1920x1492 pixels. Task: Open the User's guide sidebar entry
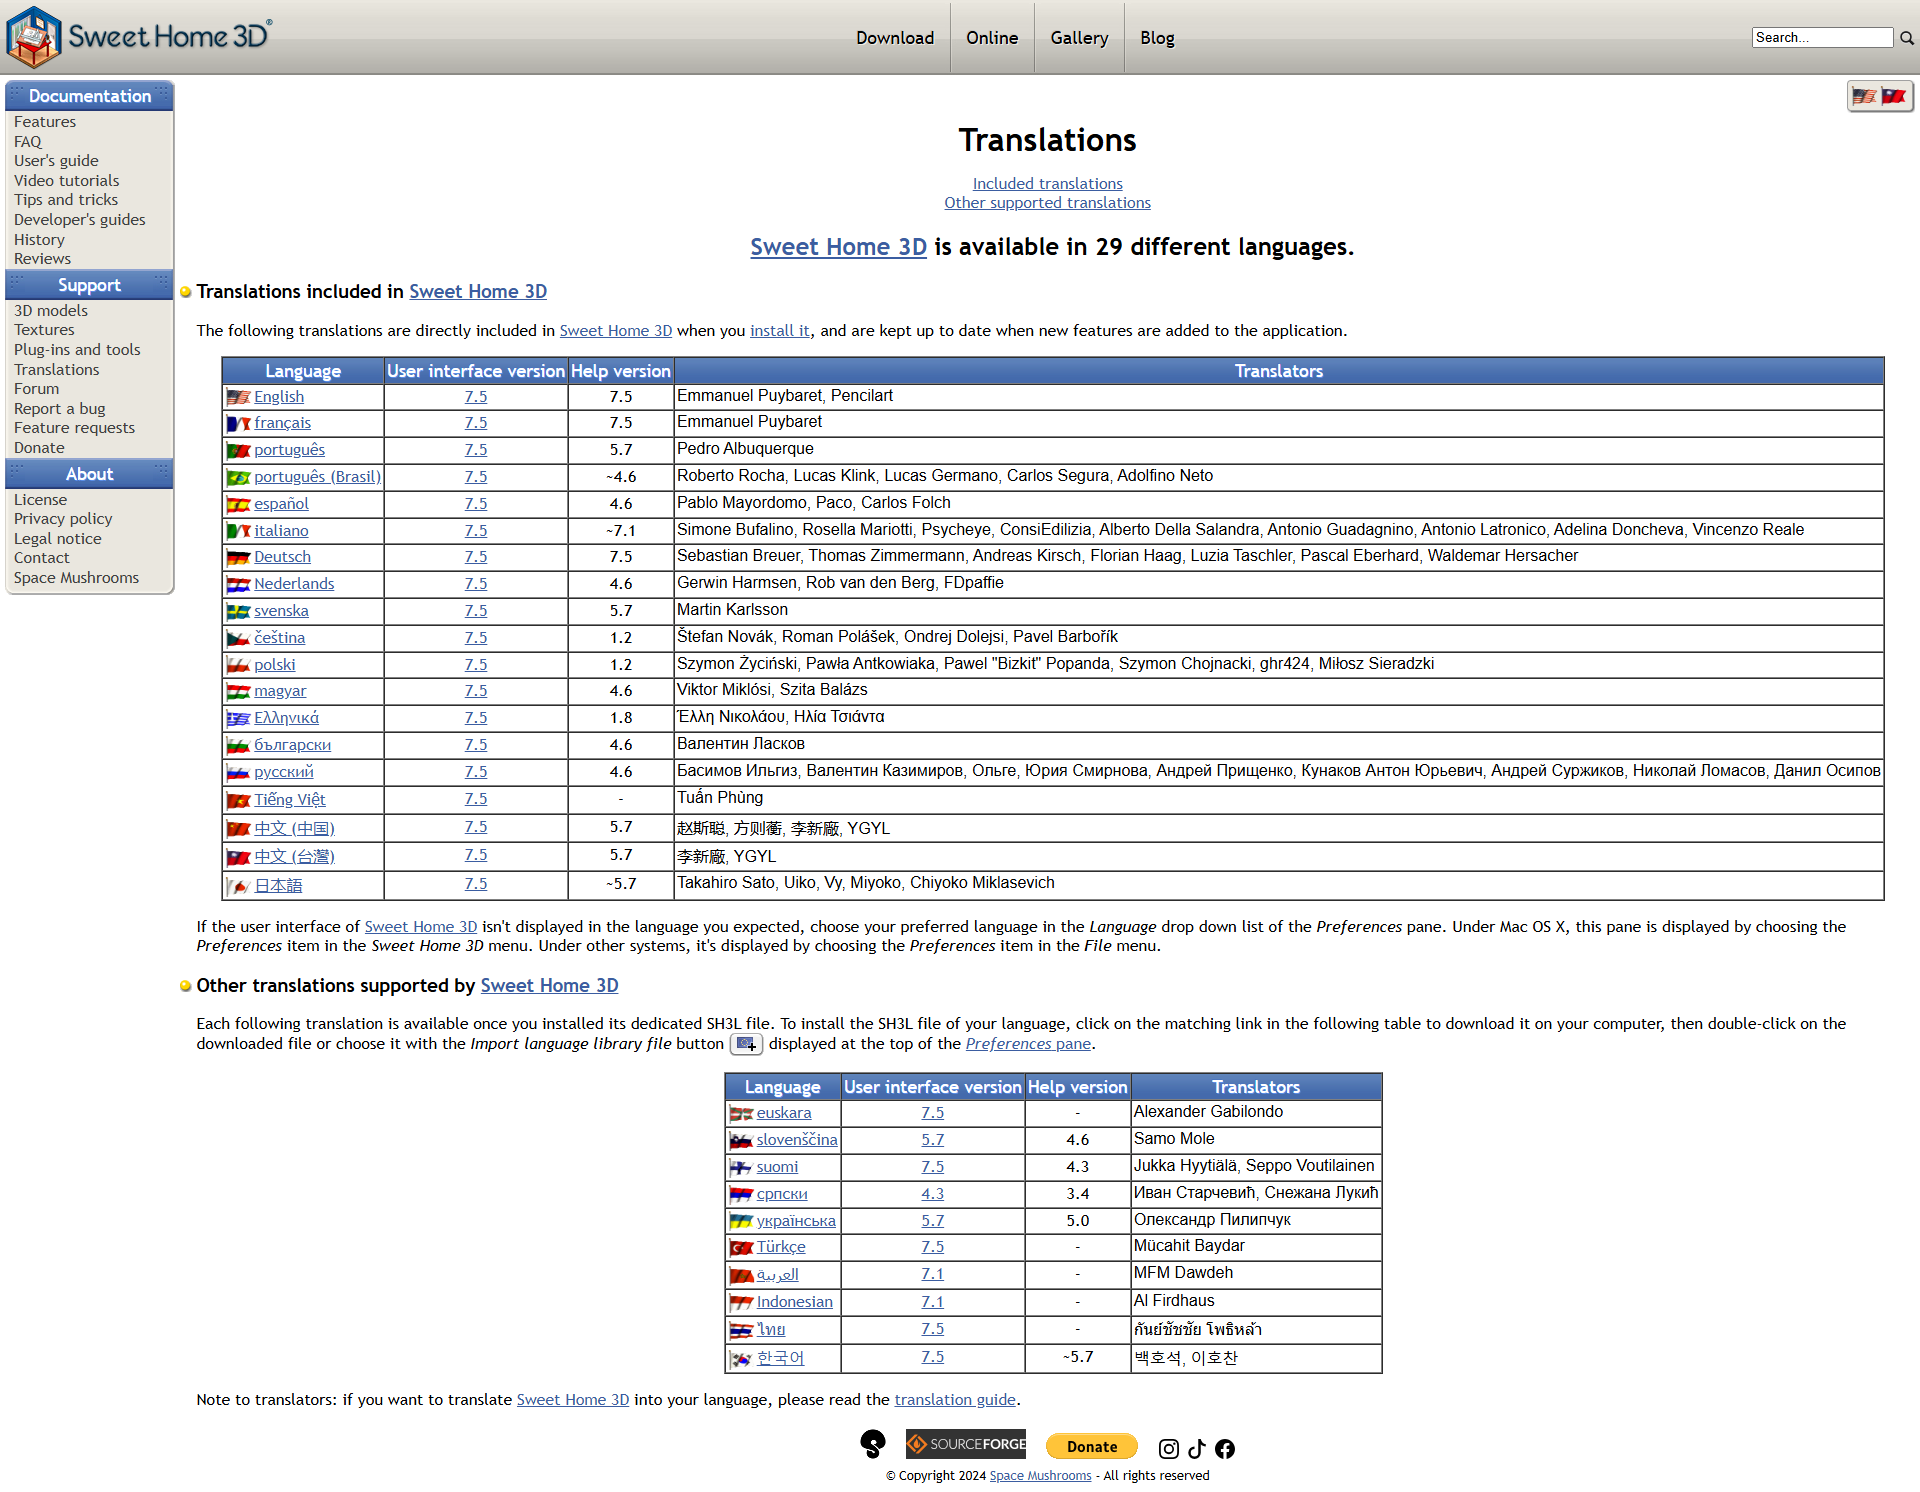[56, 161]
